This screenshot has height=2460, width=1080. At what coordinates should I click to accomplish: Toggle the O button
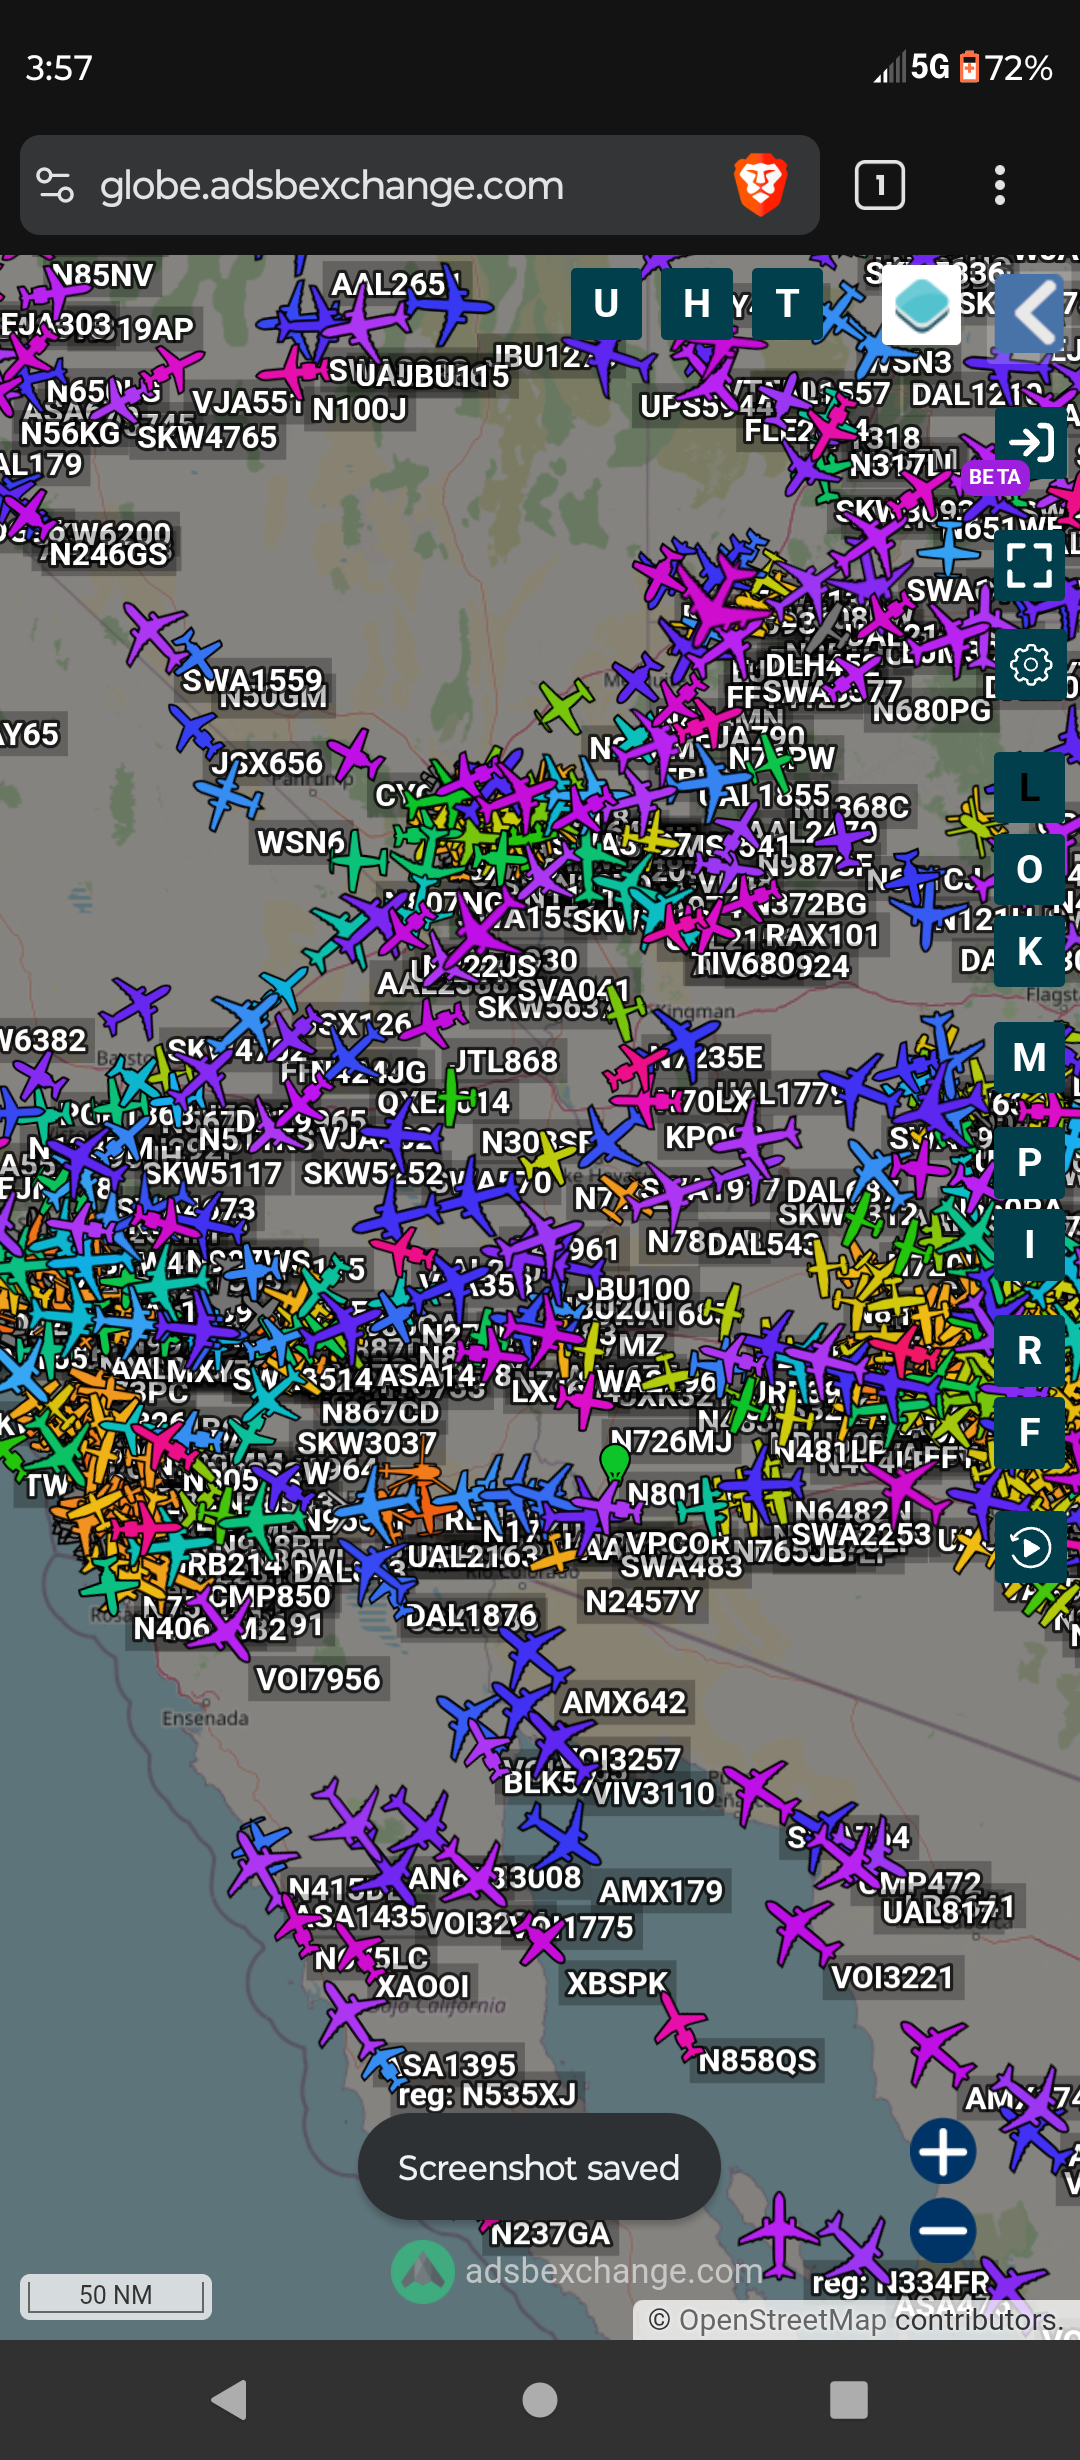coord(1030,870)
